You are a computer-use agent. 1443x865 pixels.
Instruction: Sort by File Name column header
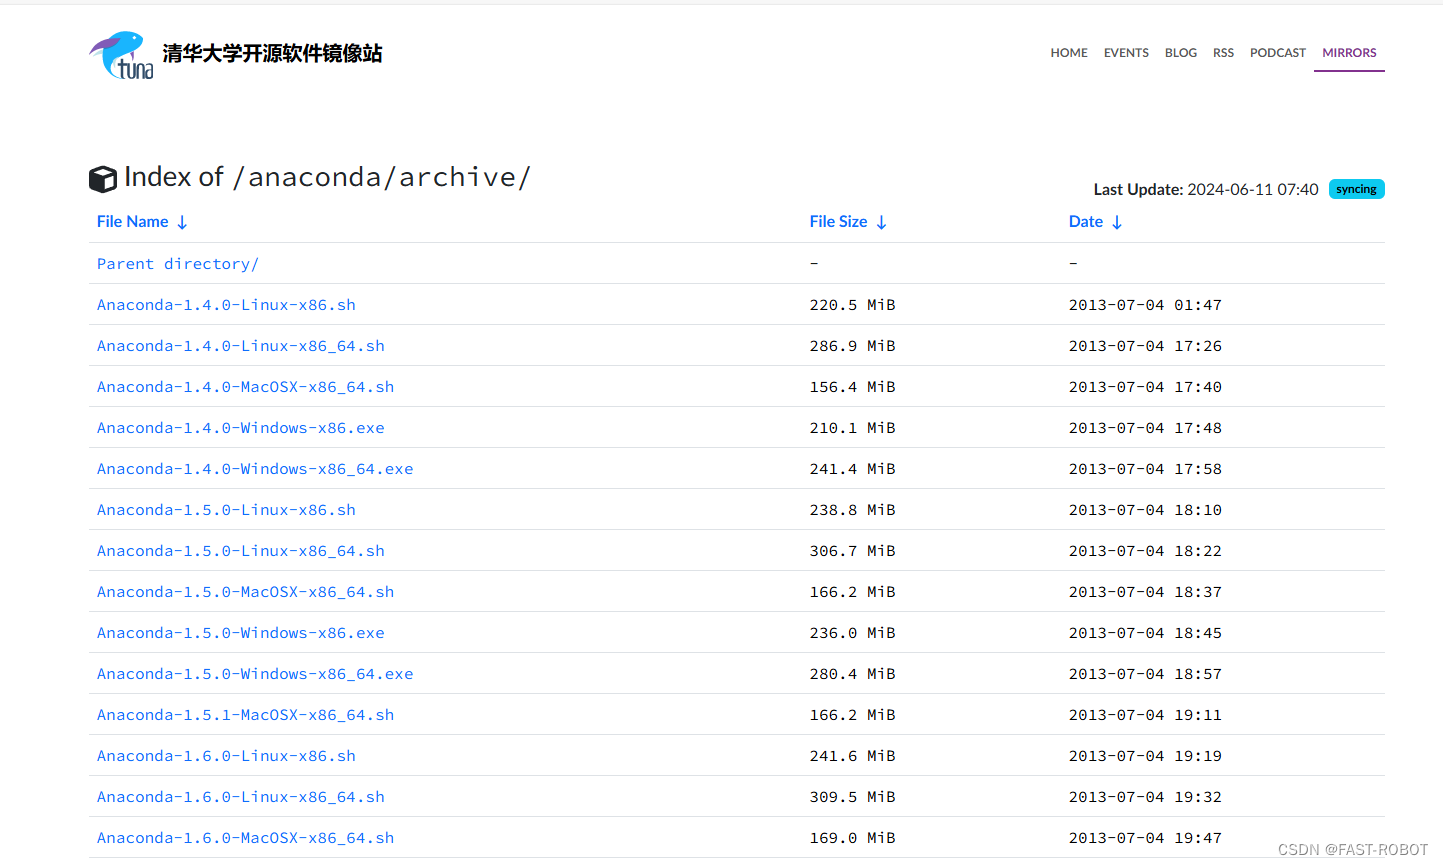[132, 222]
